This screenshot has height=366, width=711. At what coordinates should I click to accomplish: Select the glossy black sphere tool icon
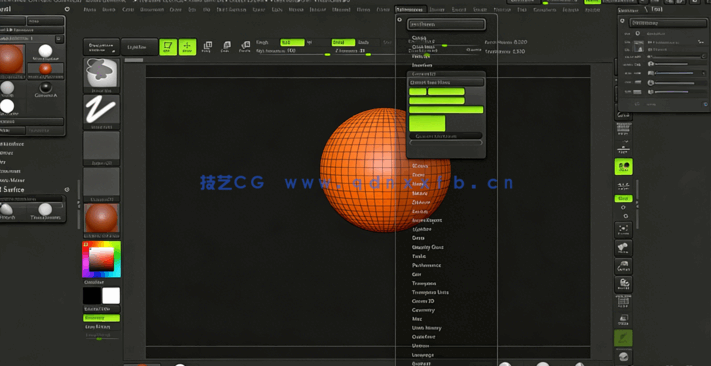tap(45, 88)
